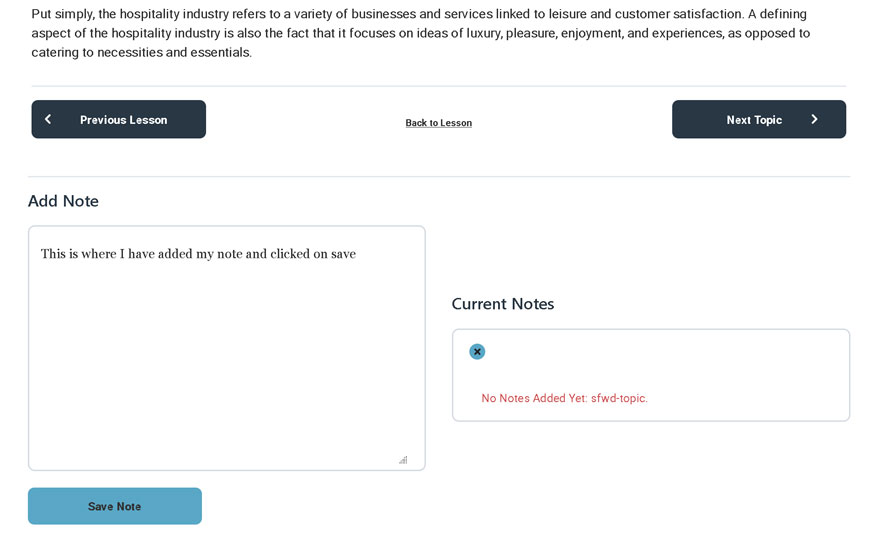Save the note with Save Note

tap(115, 506)
